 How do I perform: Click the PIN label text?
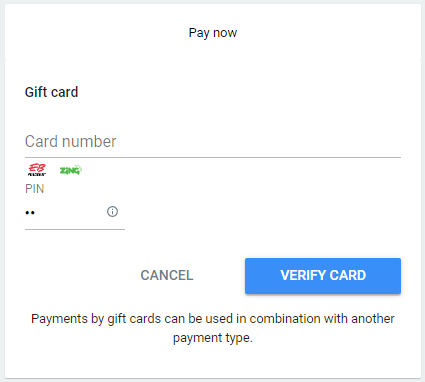click(x=35, y=189)
